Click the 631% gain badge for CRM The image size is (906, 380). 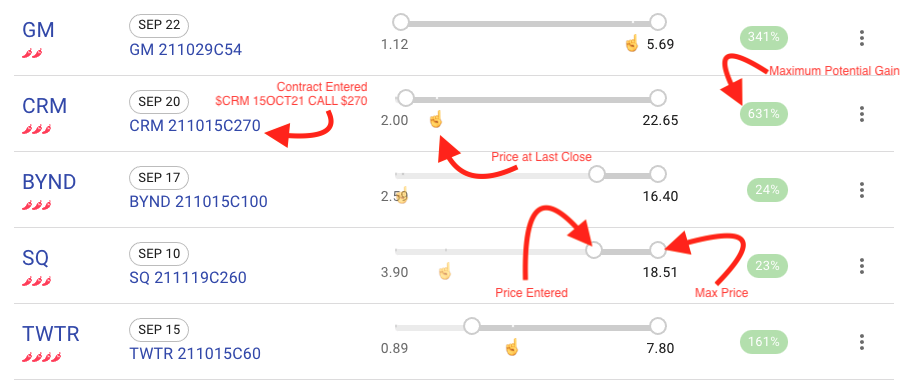pyautogui.click(x=763, y=114)
